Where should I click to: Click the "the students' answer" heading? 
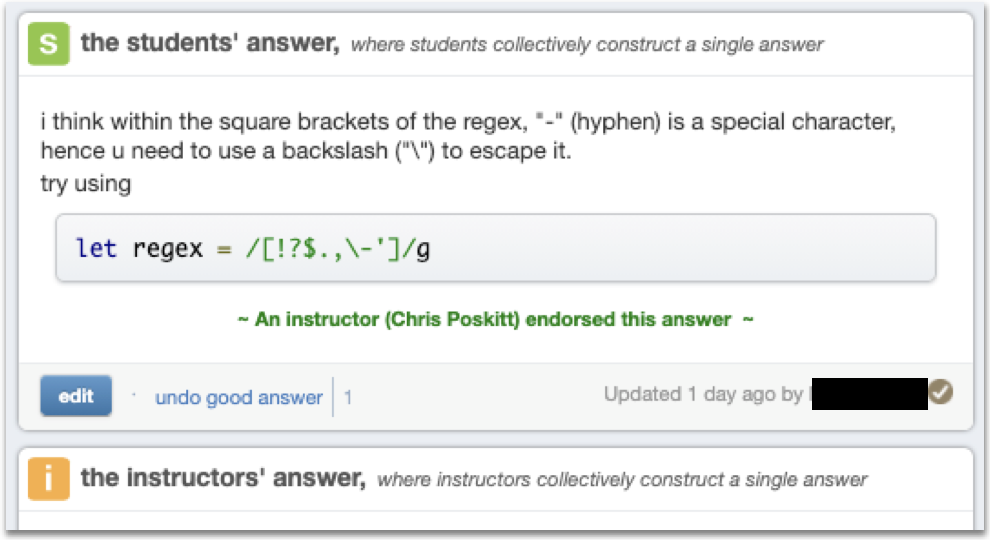click(210, 43)
